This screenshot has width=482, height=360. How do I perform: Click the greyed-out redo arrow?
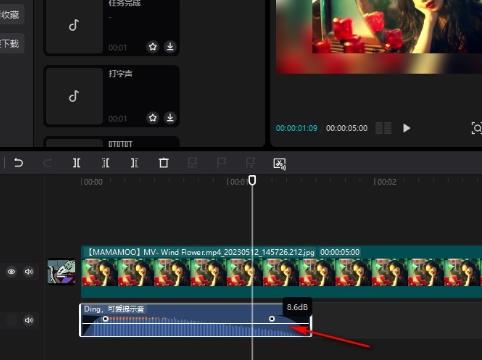coord(47,163)
